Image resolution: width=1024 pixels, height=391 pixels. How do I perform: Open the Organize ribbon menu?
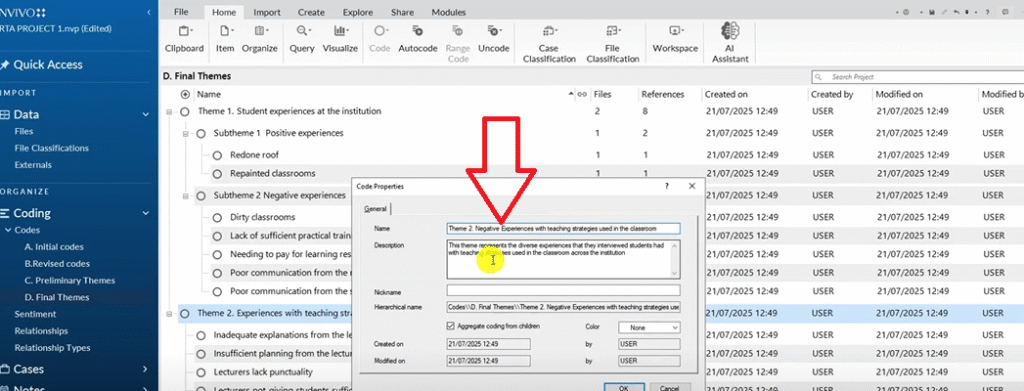point(260,39)
